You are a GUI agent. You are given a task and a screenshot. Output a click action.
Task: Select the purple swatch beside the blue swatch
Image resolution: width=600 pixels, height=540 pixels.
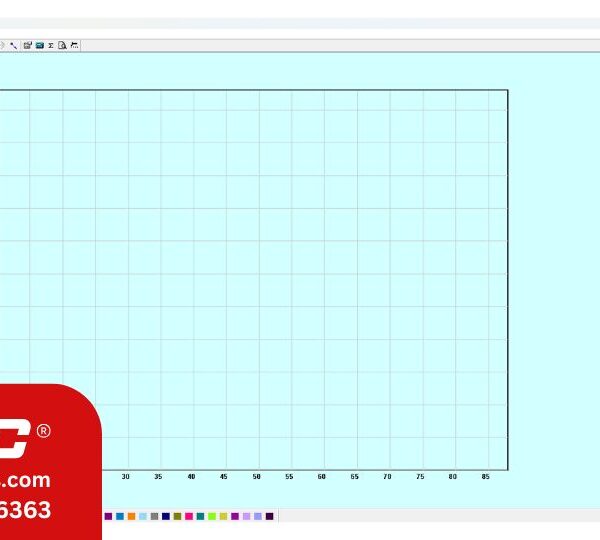click(108, 516)
